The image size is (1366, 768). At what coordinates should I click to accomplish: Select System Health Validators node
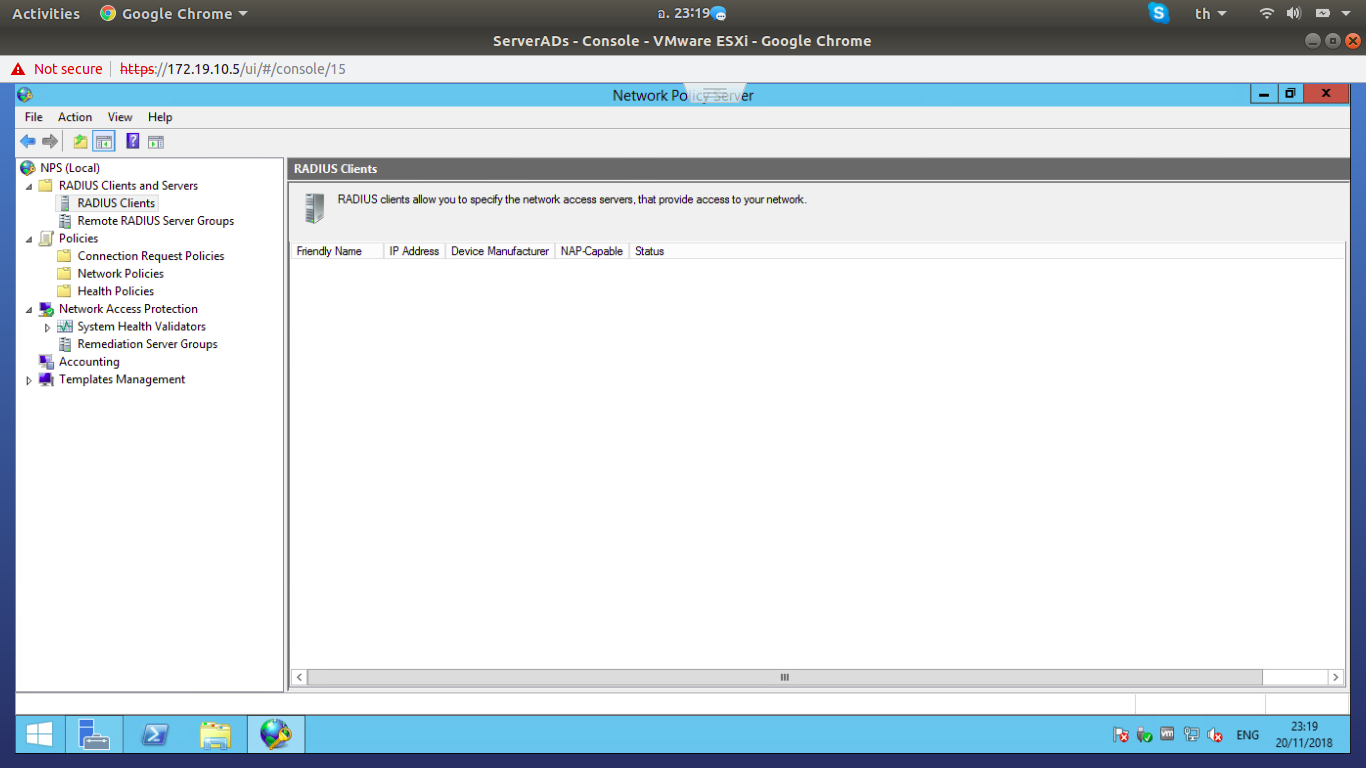pyautogui.click(x=142, y=327)
